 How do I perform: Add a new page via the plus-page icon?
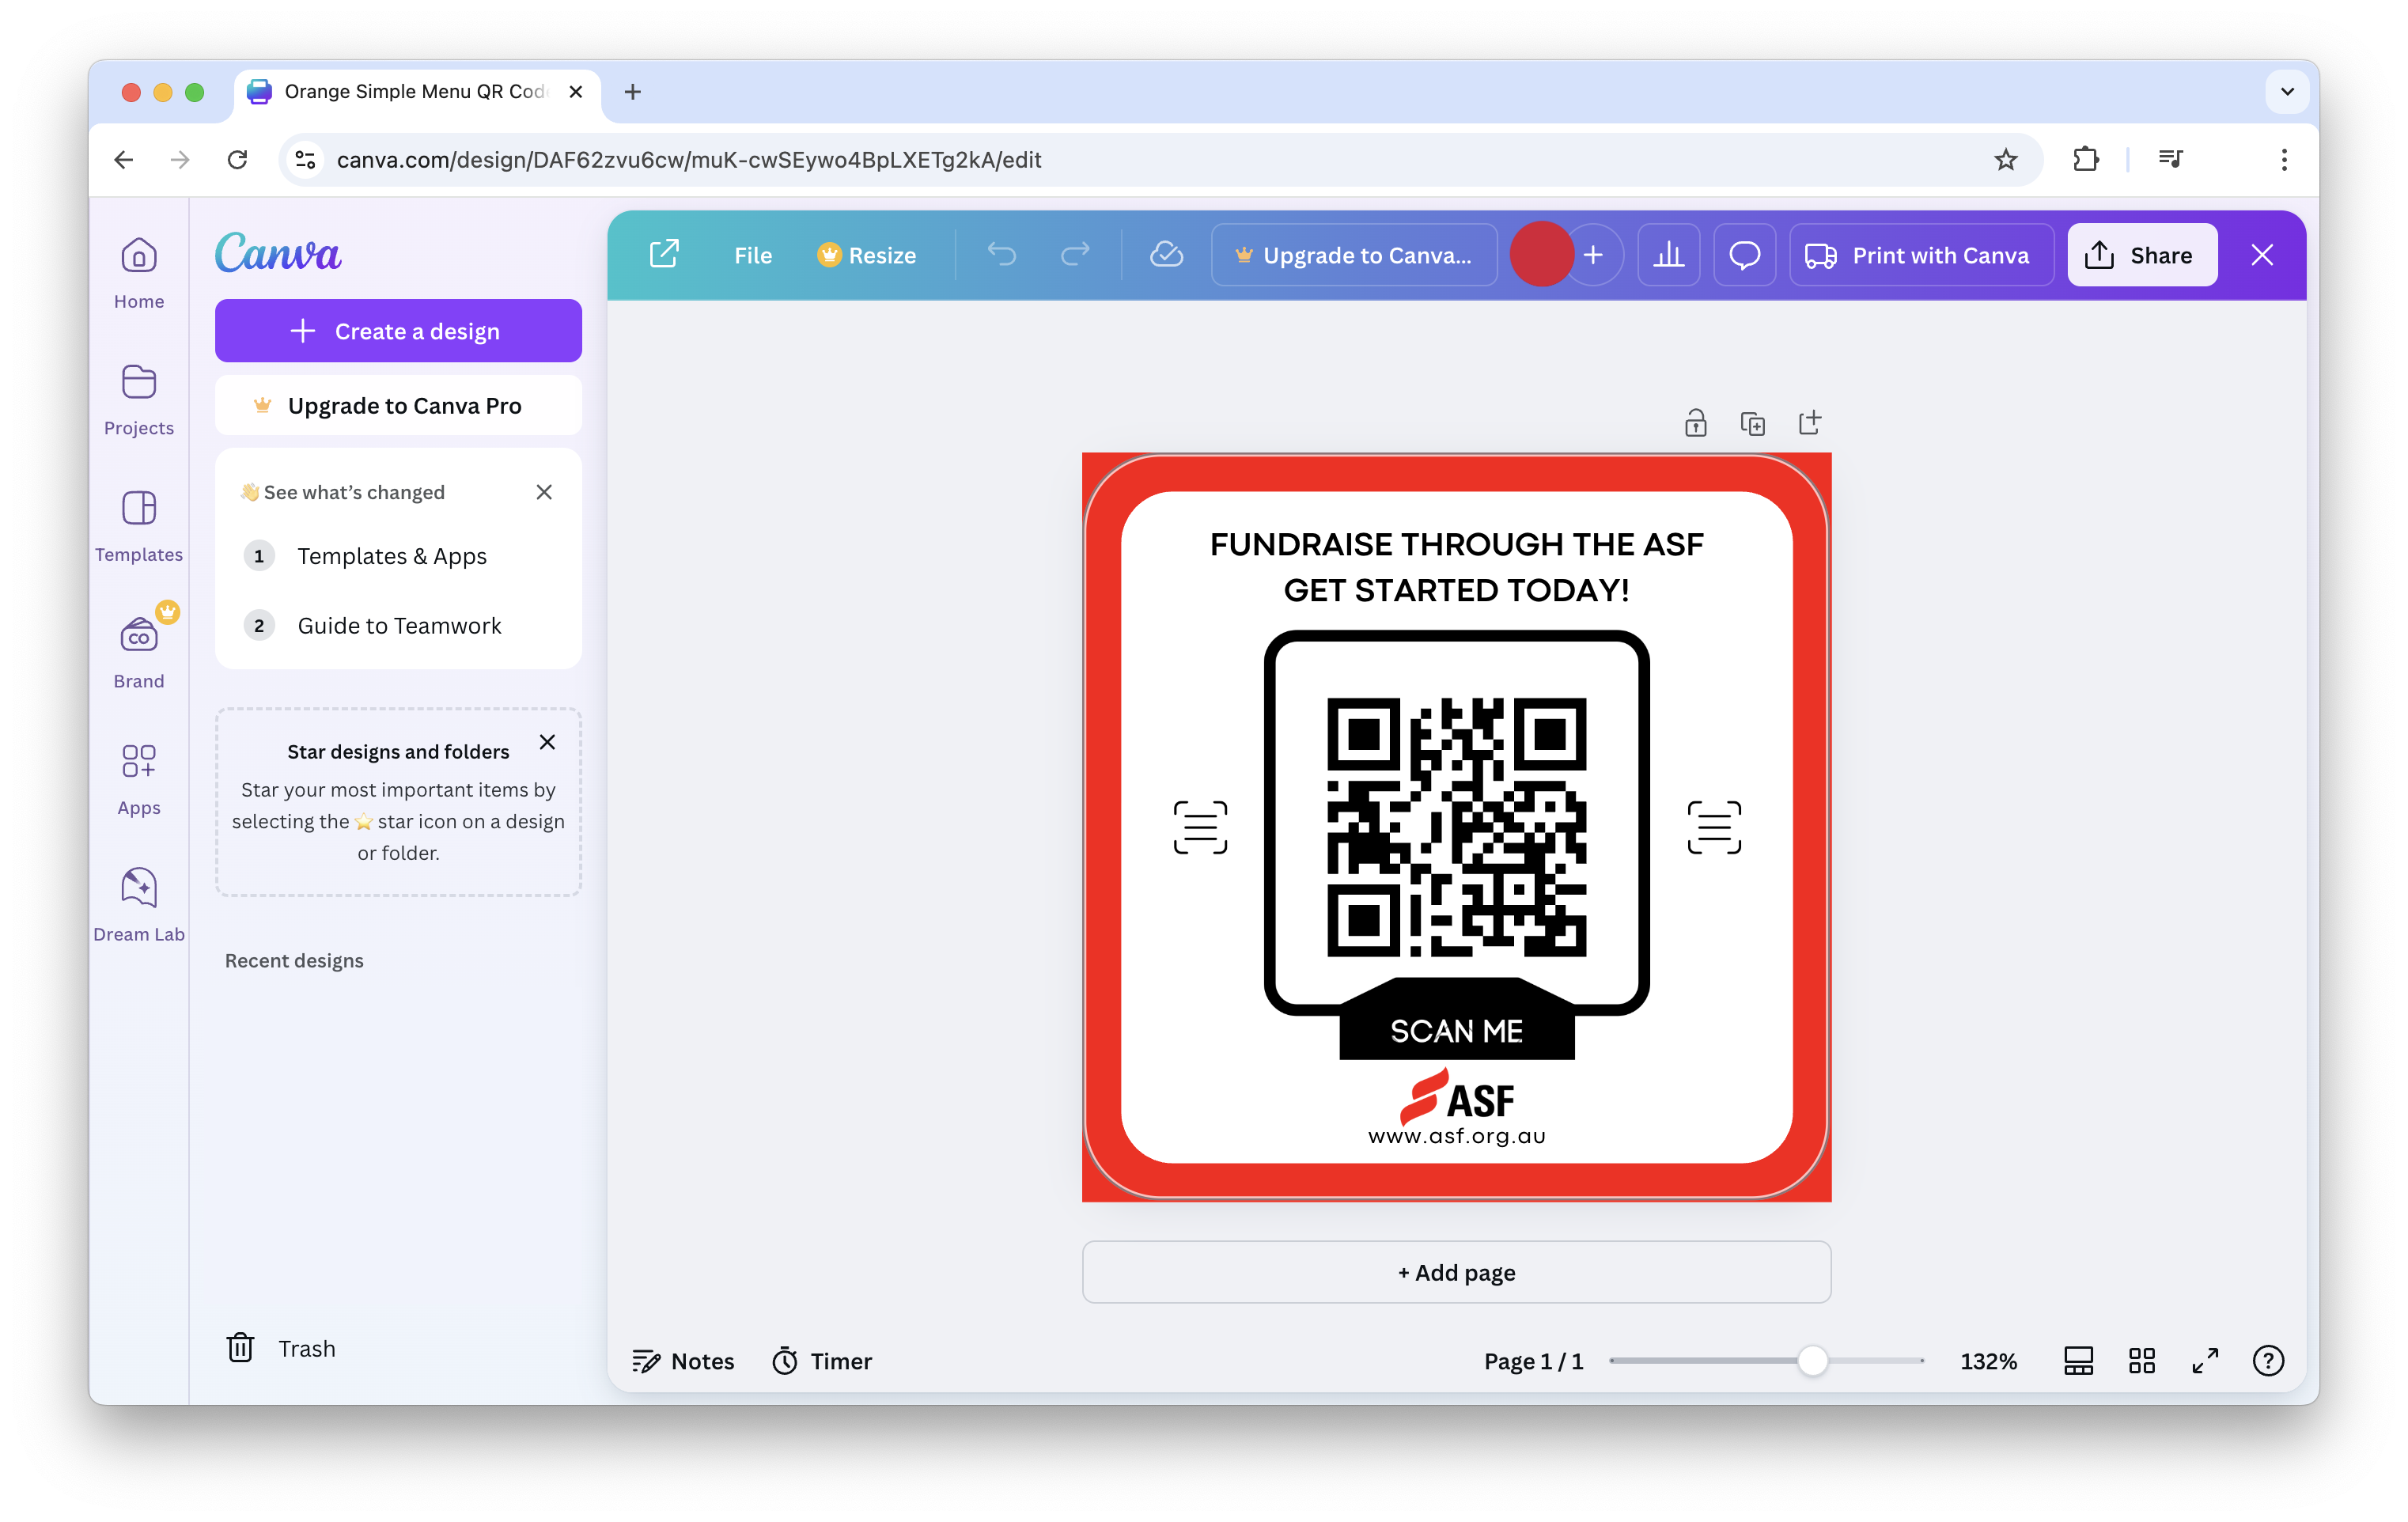point(1810,423)
